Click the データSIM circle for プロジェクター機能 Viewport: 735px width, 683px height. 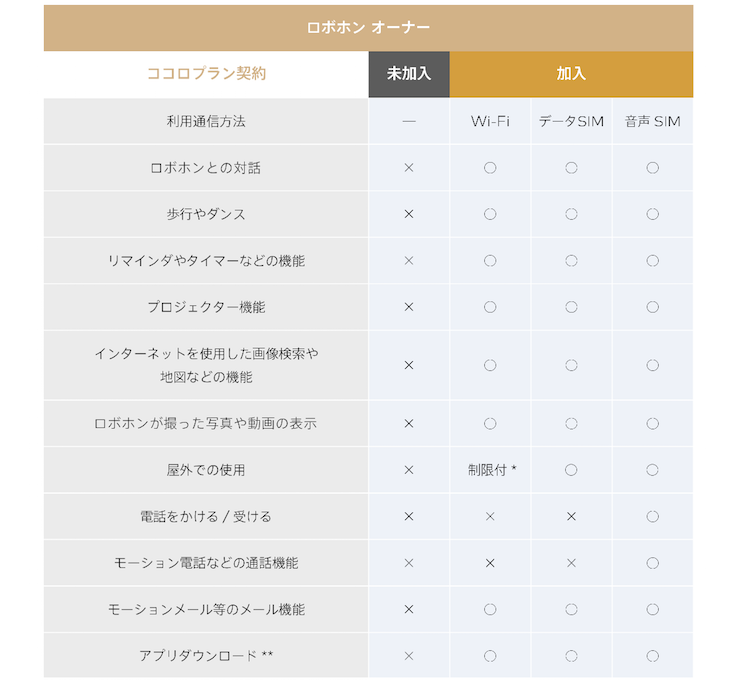pyautogui.click(x=571, y=307)
